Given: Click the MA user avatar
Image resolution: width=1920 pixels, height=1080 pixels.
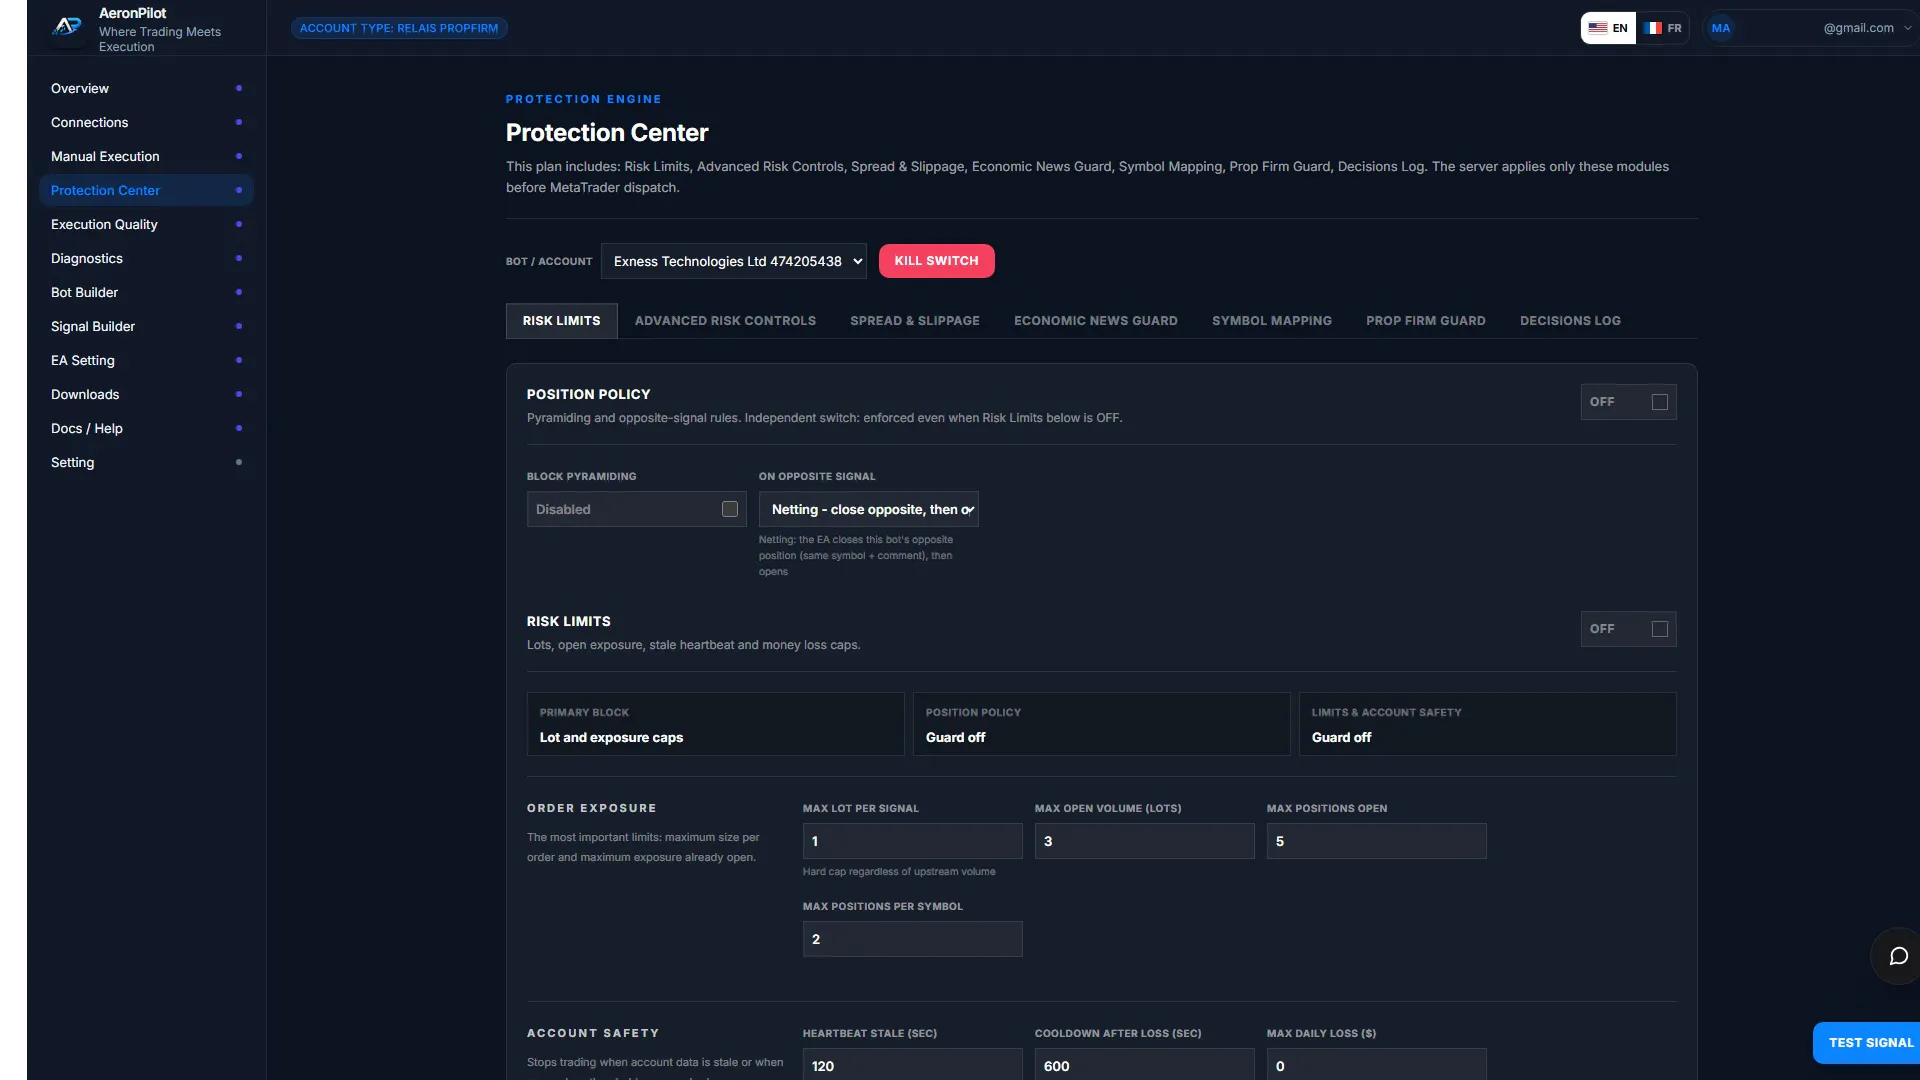Looking at the screenshot, I should pyautogui.click(x=1720, y=28).
